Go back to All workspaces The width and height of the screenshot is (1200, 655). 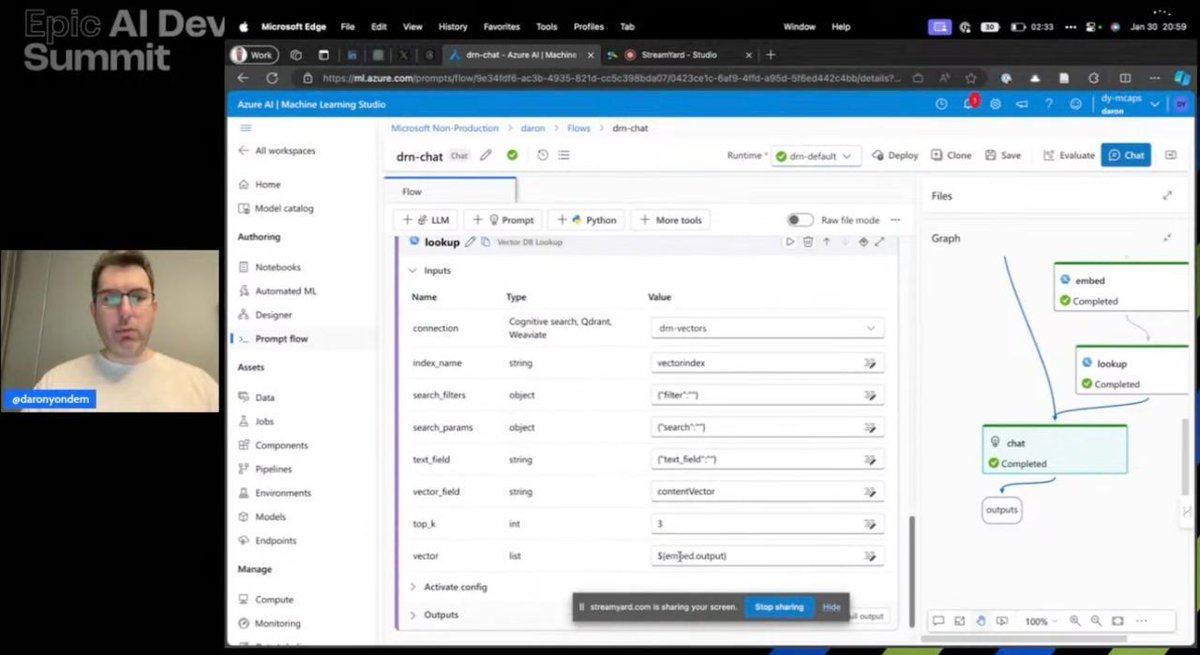click(x=277, y=151)
